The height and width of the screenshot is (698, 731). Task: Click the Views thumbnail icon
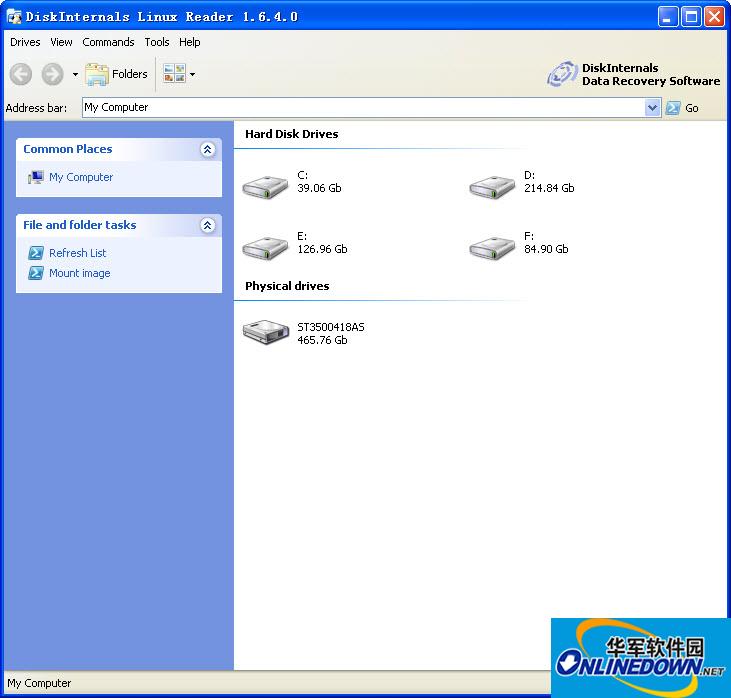tap(174, 74)
